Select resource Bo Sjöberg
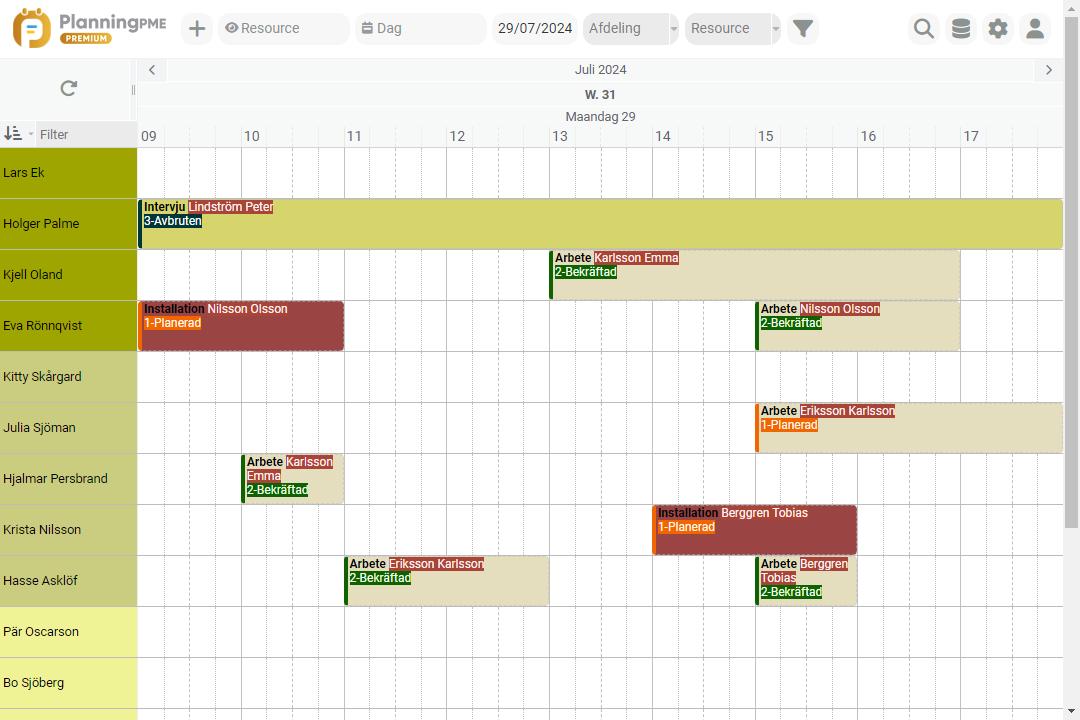Image resolution: width=1080 pixels, height=720 pixels. pos(68,683)
